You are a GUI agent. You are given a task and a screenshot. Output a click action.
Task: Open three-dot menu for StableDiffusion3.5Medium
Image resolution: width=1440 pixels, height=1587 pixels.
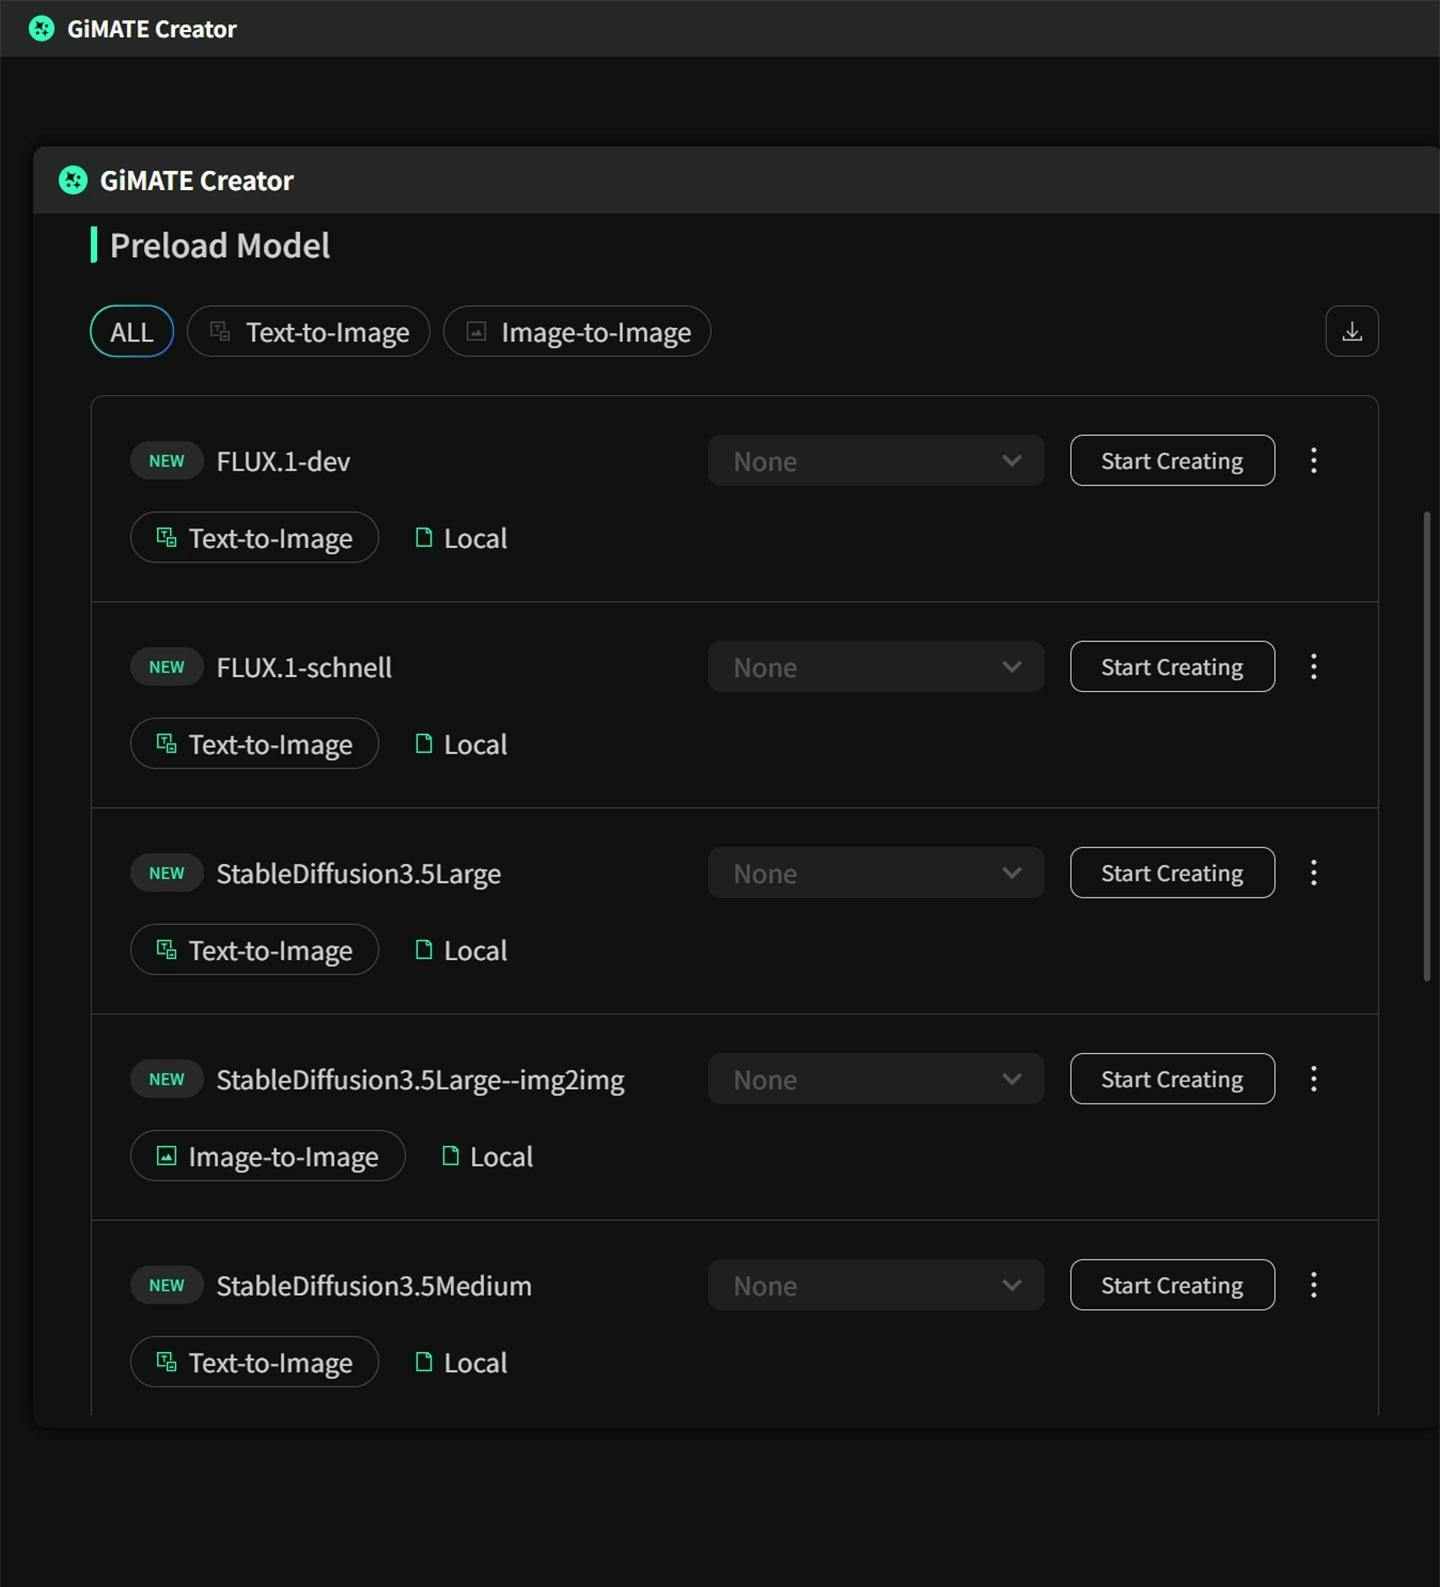click(x=1314, y=1284)
